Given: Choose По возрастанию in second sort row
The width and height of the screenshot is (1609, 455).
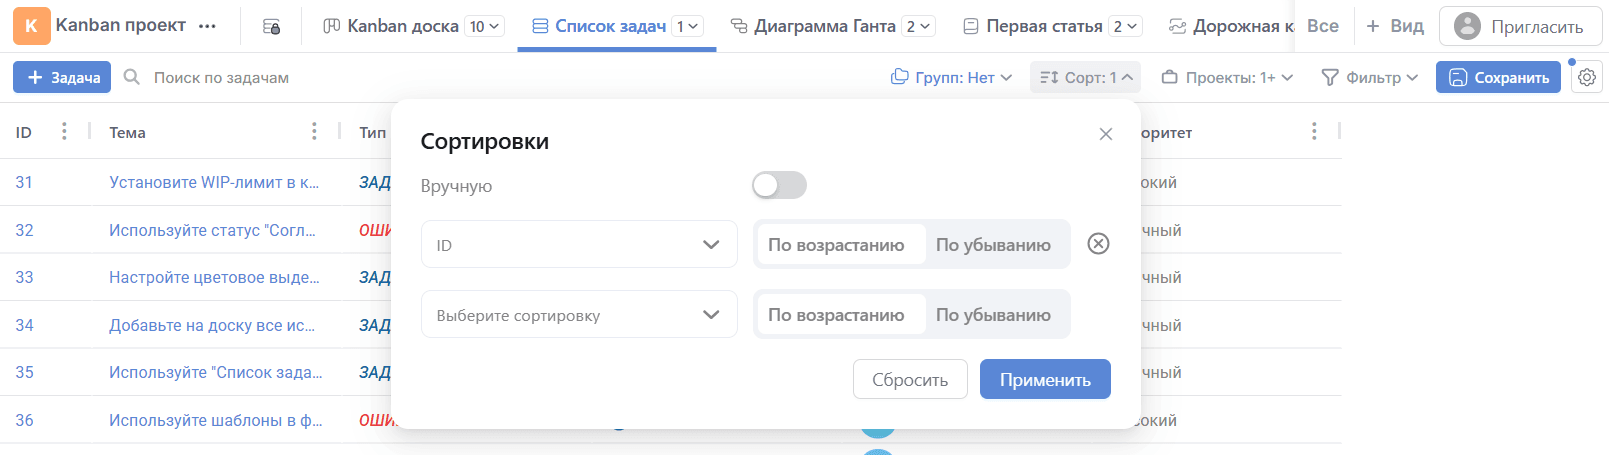Looking at the screenshot, I should (836, 315).
